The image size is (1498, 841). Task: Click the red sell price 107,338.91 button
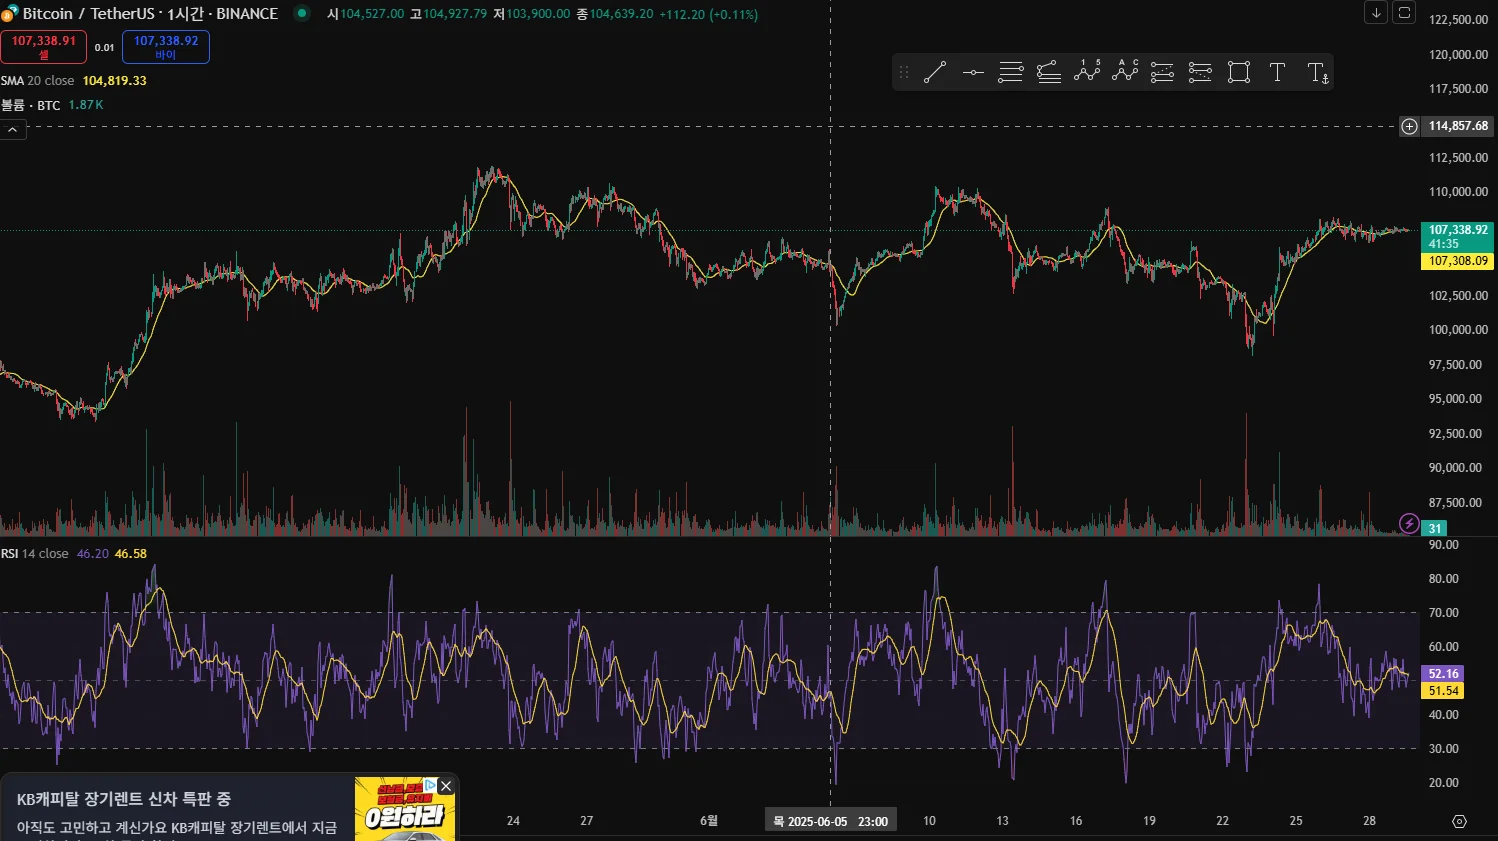[x=43, y=47]
